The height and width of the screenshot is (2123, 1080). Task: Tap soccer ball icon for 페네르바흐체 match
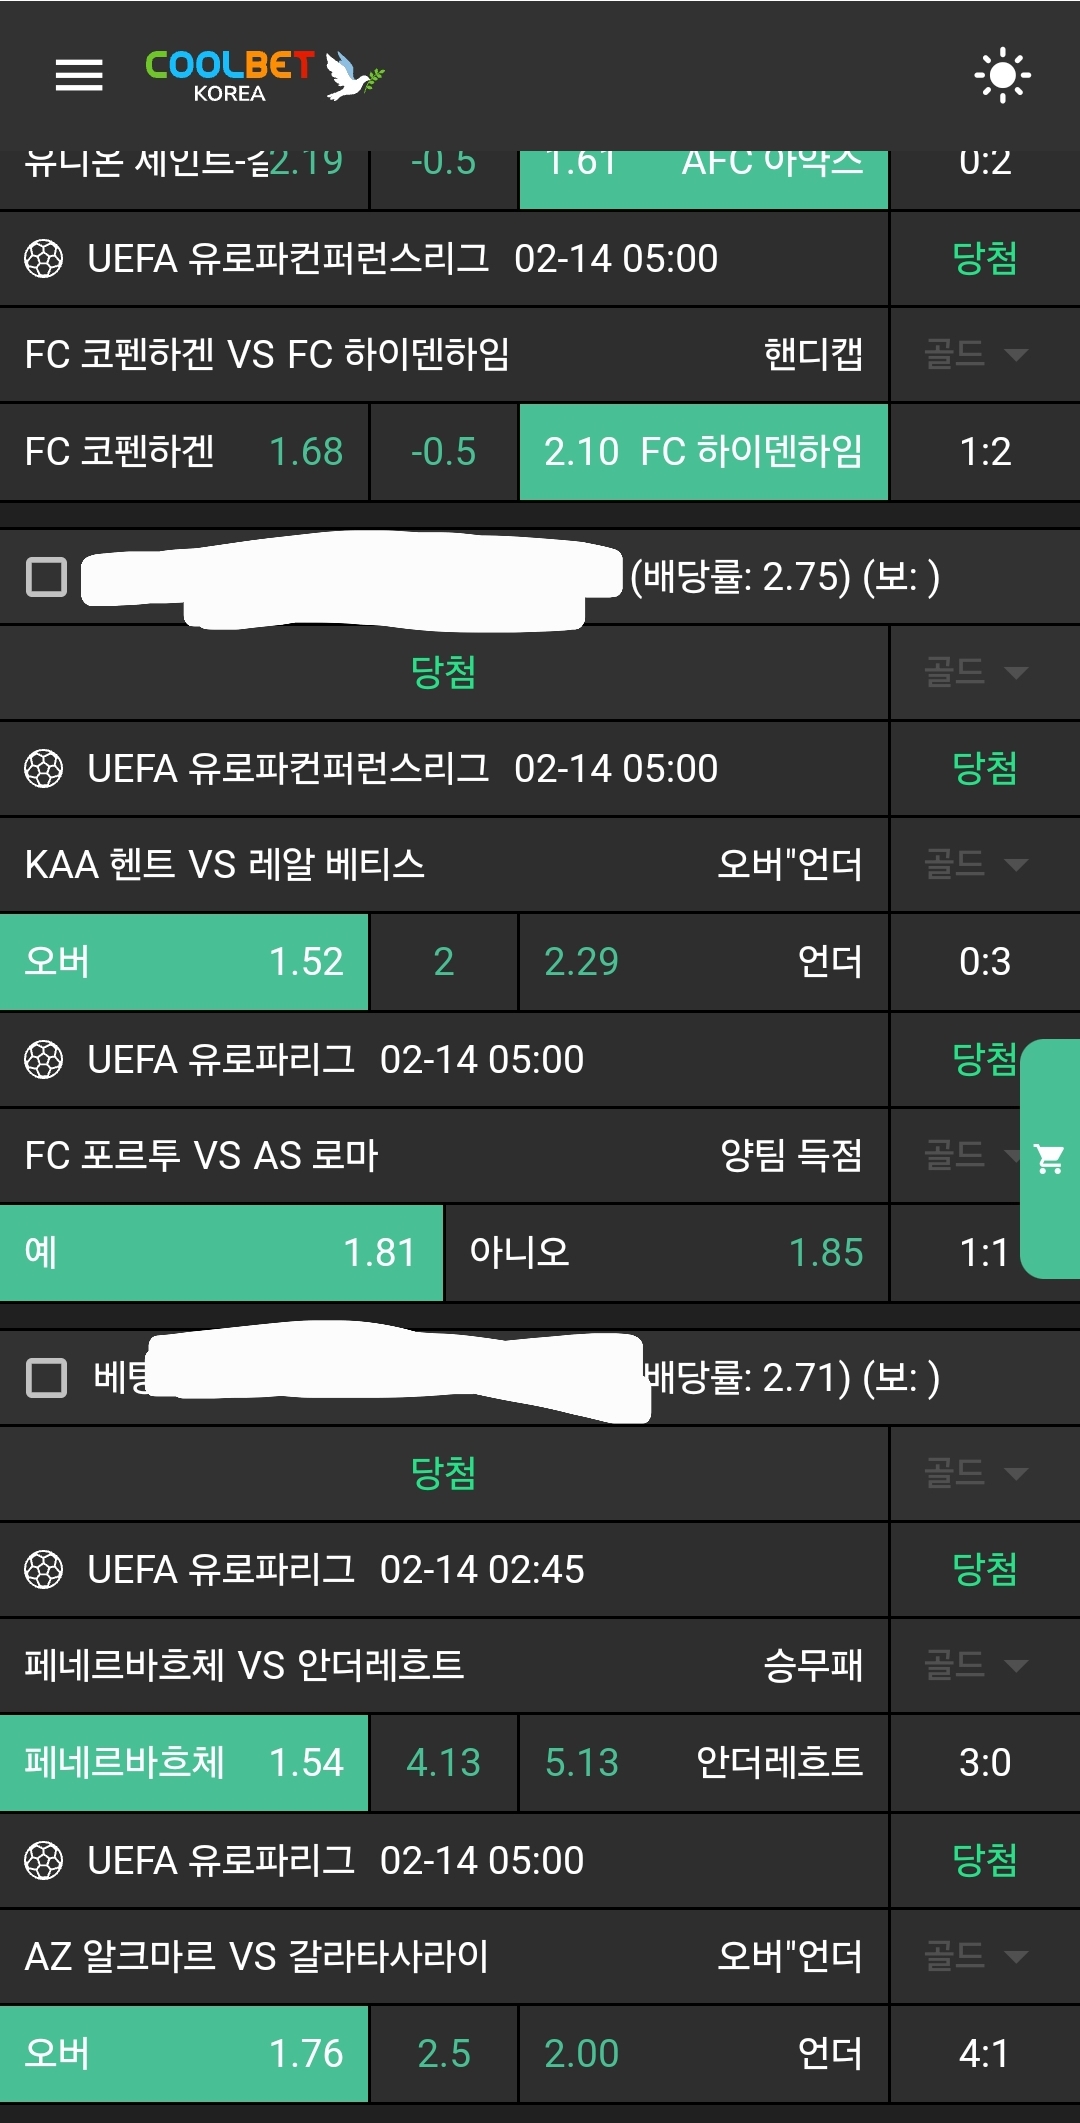pyautogui.click(x=43, y=1570)
